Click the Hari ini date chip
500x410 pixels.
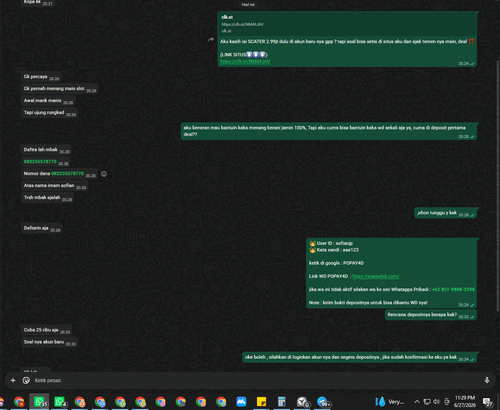[248, 4]
